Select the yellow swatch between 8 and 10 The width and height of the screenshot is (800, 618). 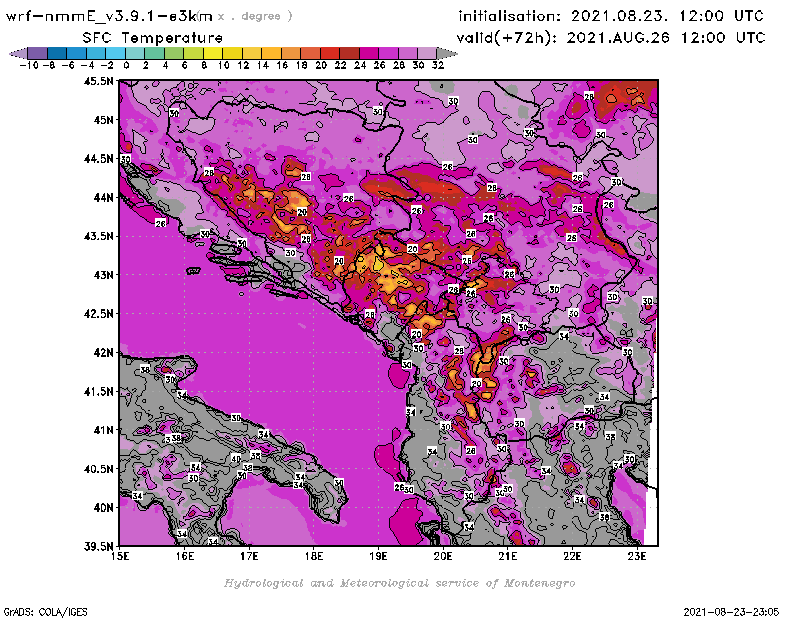point(213,53)
